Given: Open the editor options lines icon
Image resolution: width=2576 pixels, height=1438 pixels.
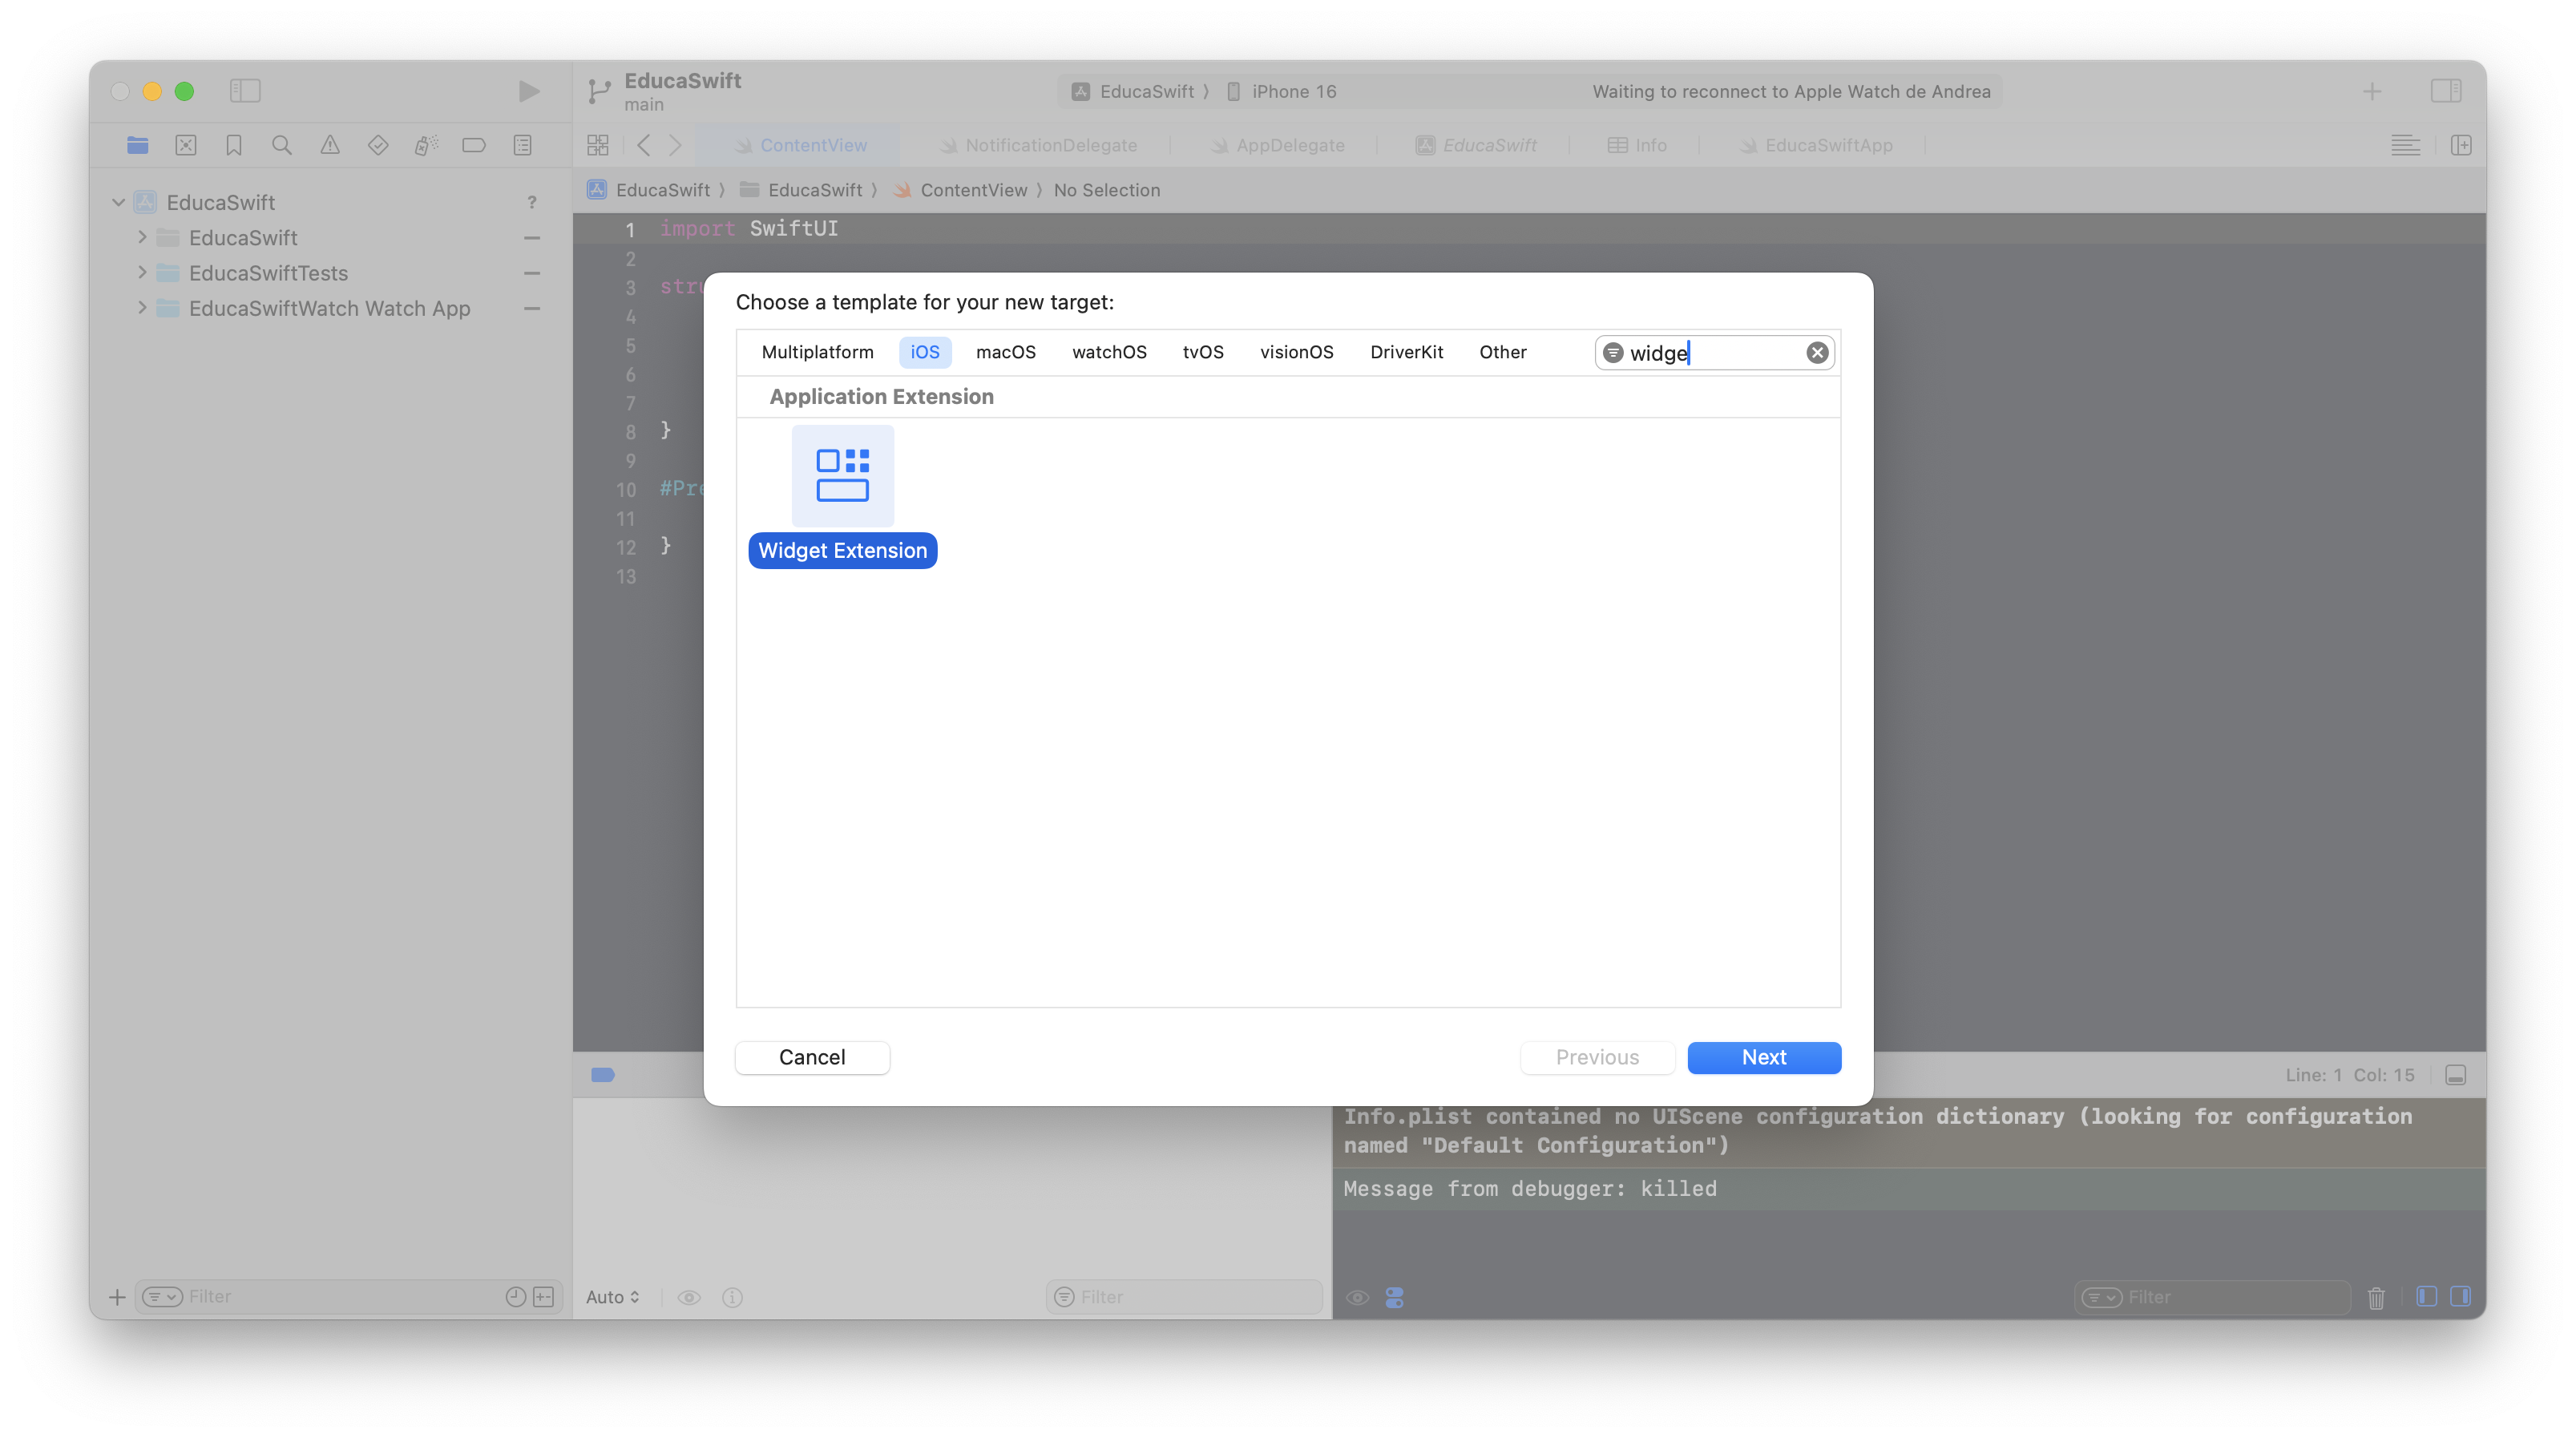Looking at the screenshot, I should 2405,146.
